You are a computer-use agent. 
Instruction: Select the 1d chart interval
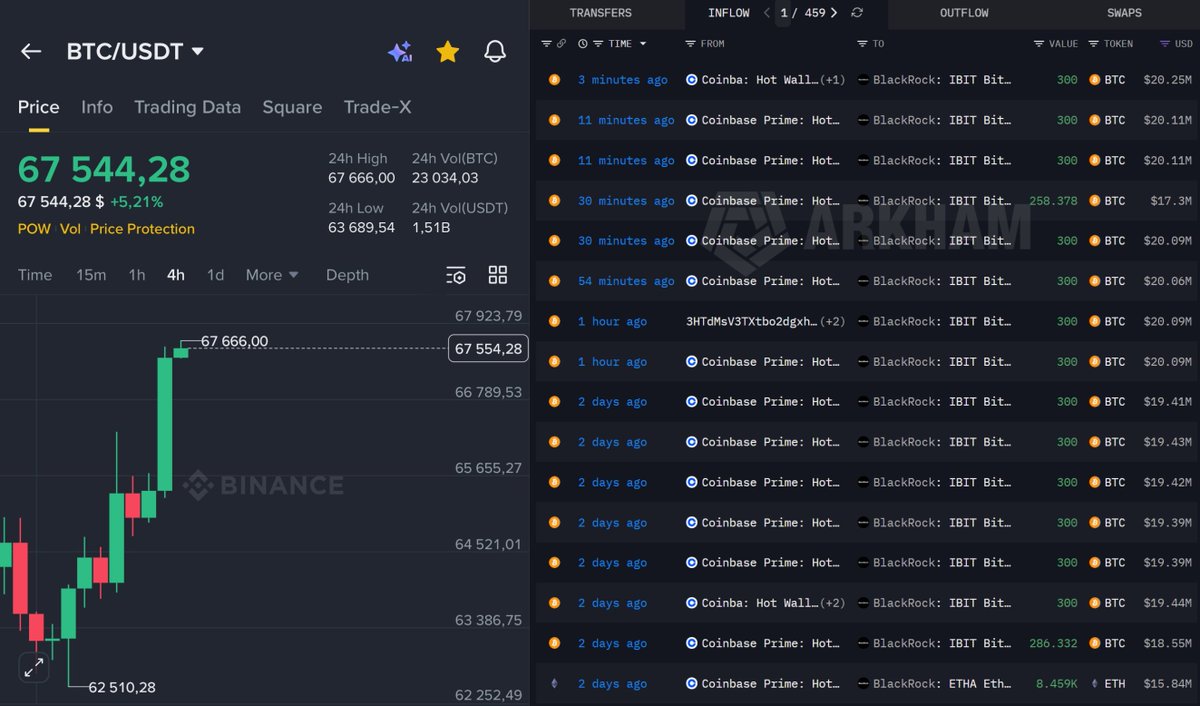point(215,275)
